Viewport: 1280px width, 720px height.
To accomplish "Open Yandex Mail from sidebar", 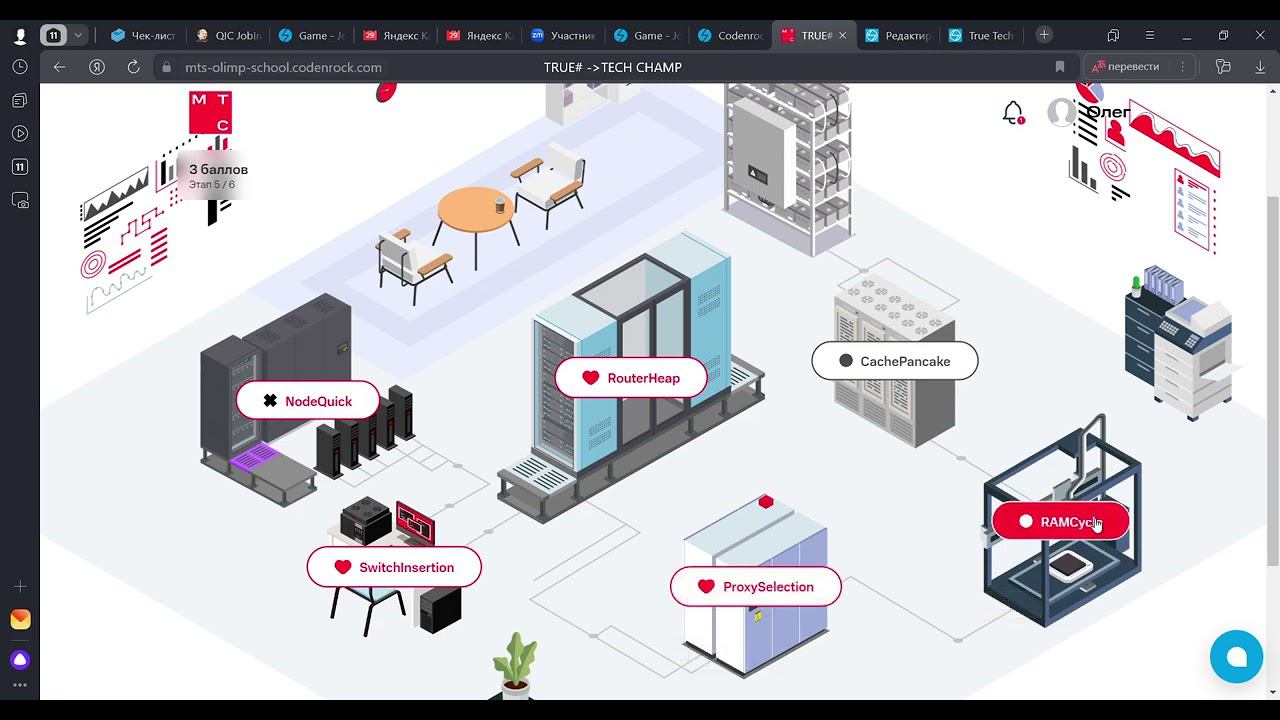I will 20,620.
